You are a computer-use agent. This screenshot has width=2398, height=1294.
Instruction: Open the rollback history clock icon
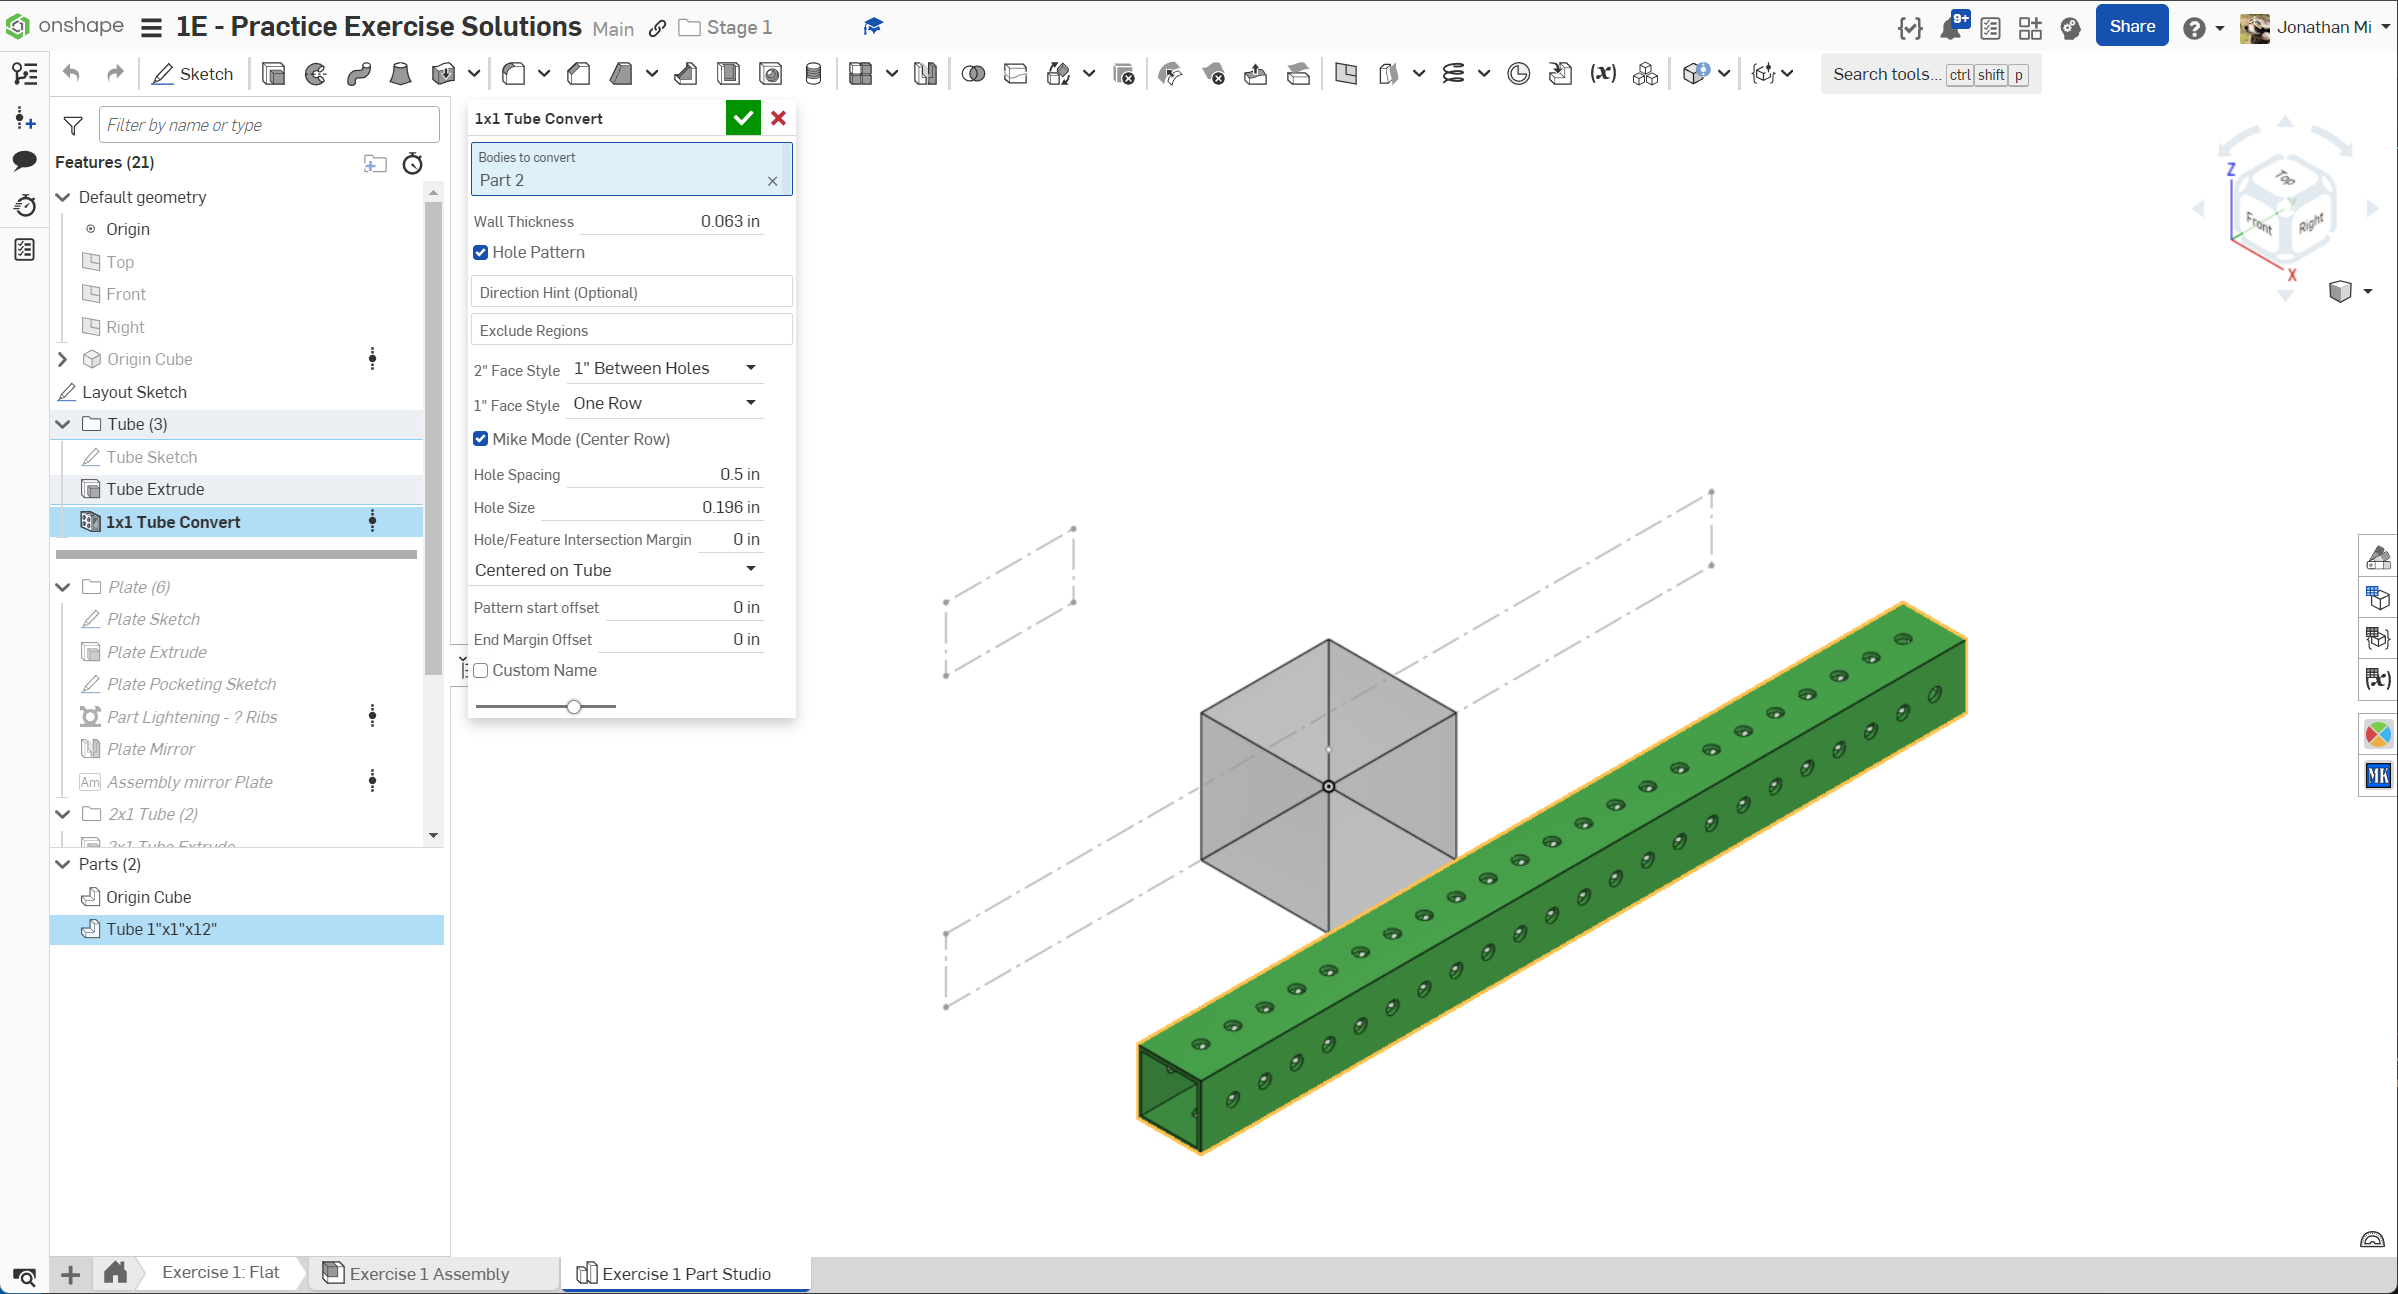412,164
